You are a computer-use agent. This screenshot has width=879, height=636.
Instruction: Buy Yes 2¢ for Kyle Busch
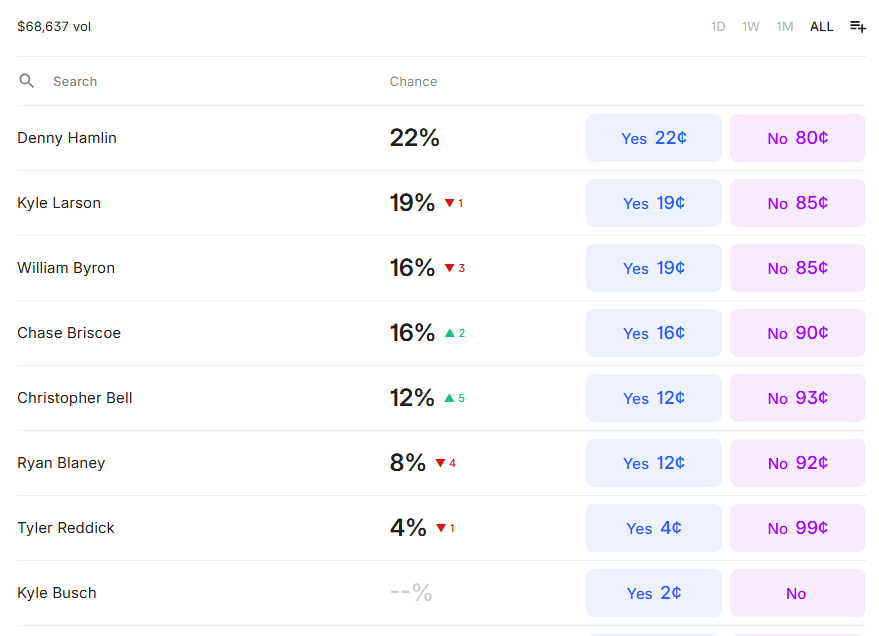pyautogui.click(x=654, y=593)
